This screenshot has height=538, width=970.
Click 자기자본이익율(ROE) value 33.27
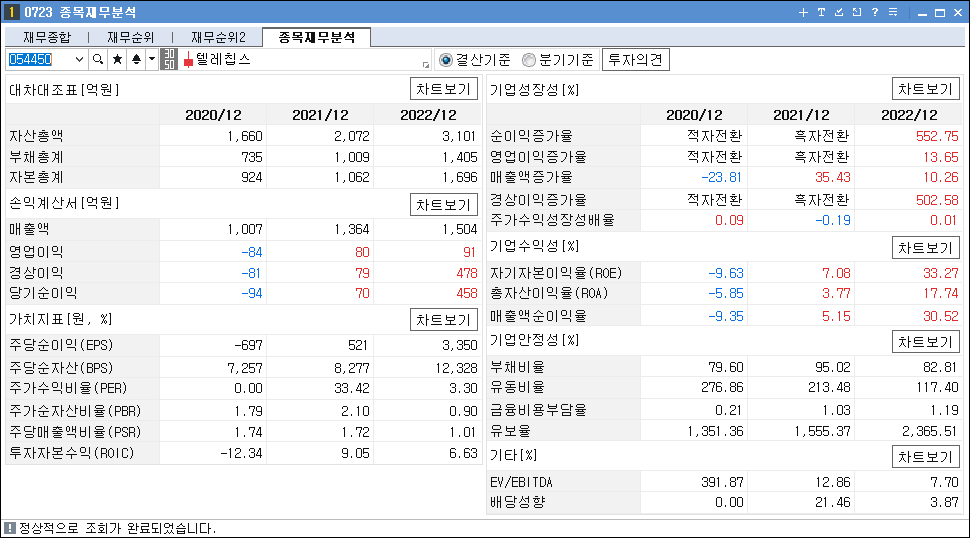pos(941,273)
